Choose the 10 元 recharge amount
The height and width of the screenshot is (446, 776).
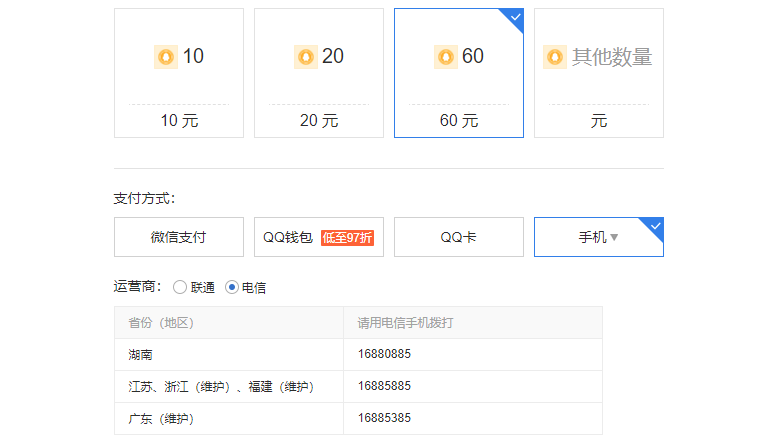coord(179,121)
